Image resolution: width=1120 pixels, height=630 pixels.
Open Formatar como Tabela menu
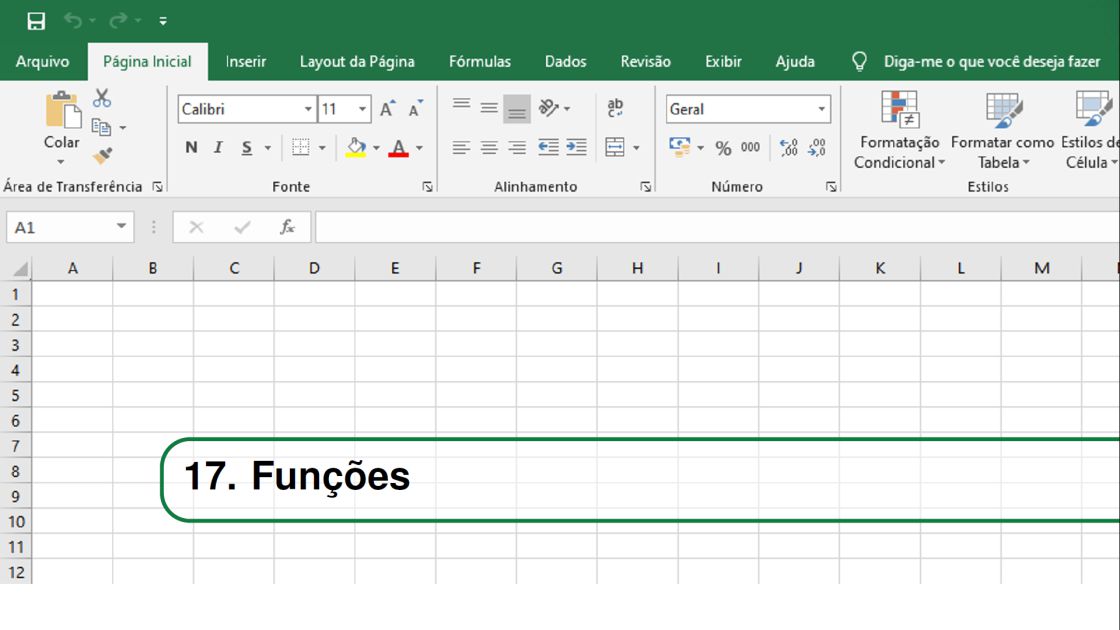point(1003,130)
